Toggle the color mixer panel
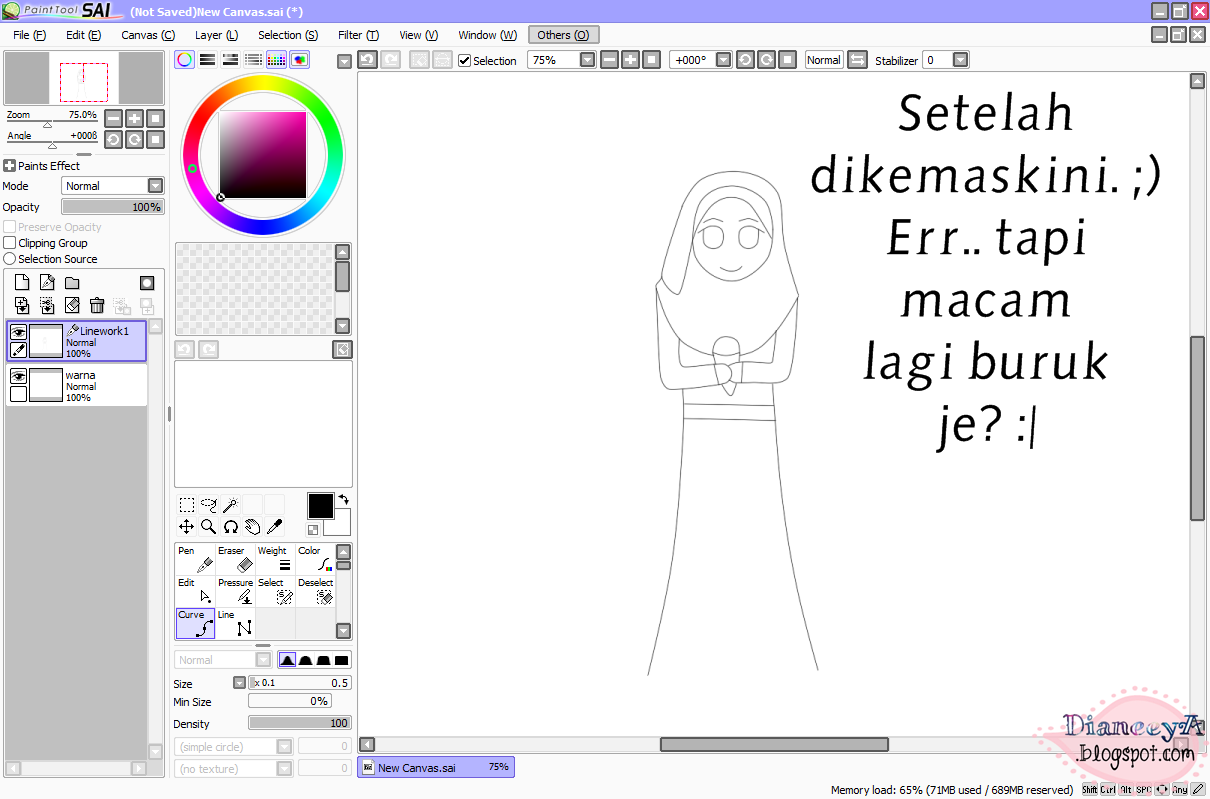This screenshot has width=1210, height=799. click(231, 59)
